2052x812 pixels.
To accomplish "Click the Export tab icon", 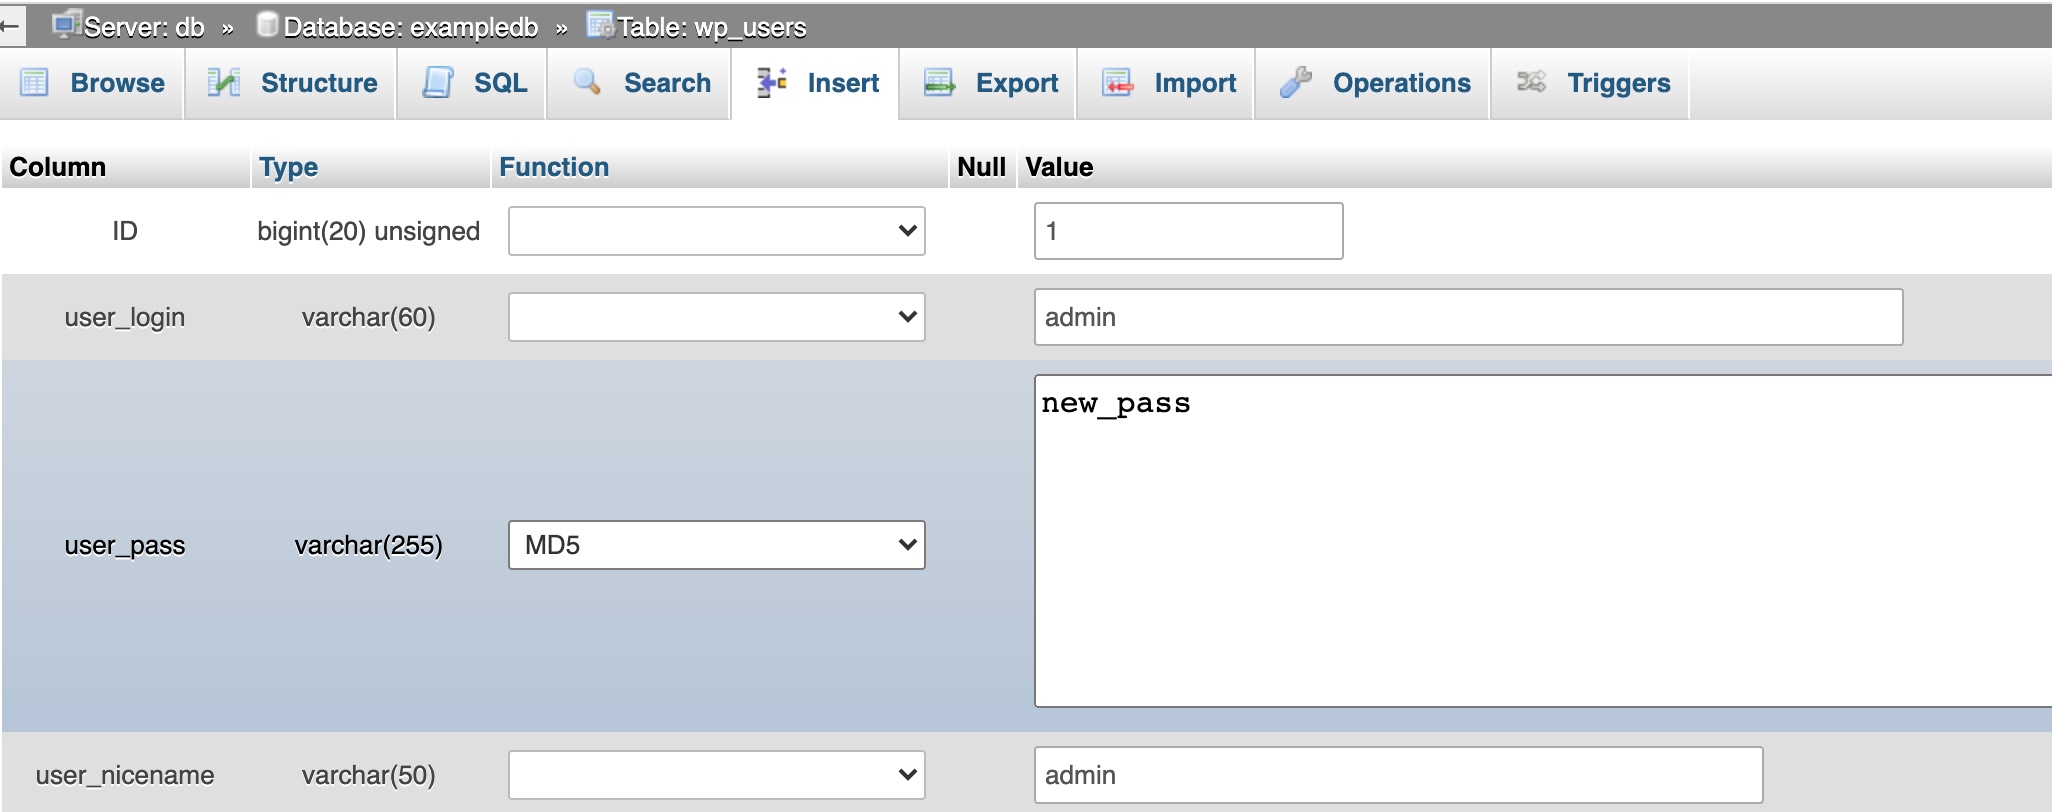I will coord(939,82).
